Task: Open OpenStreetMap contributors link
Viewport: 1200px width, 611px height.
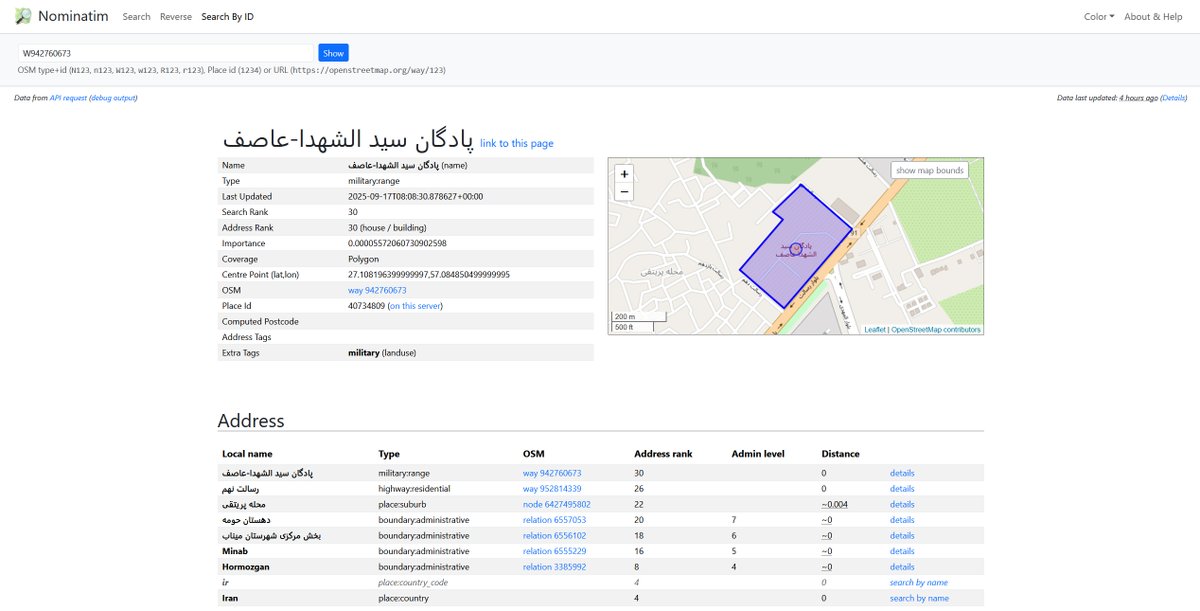Action: point(936,330)
